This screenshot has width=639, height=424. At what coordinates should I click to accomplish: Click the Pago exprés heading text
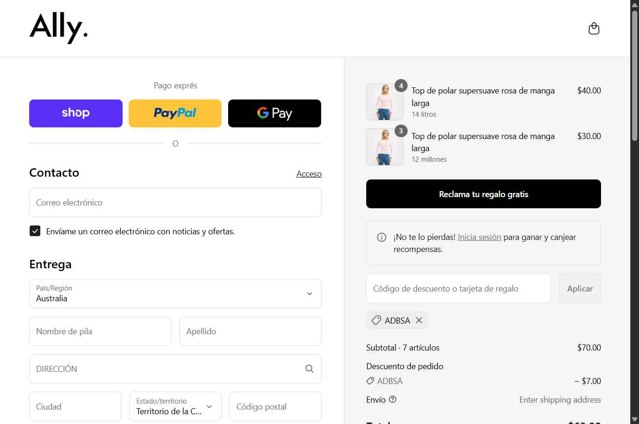click(175, 86)
